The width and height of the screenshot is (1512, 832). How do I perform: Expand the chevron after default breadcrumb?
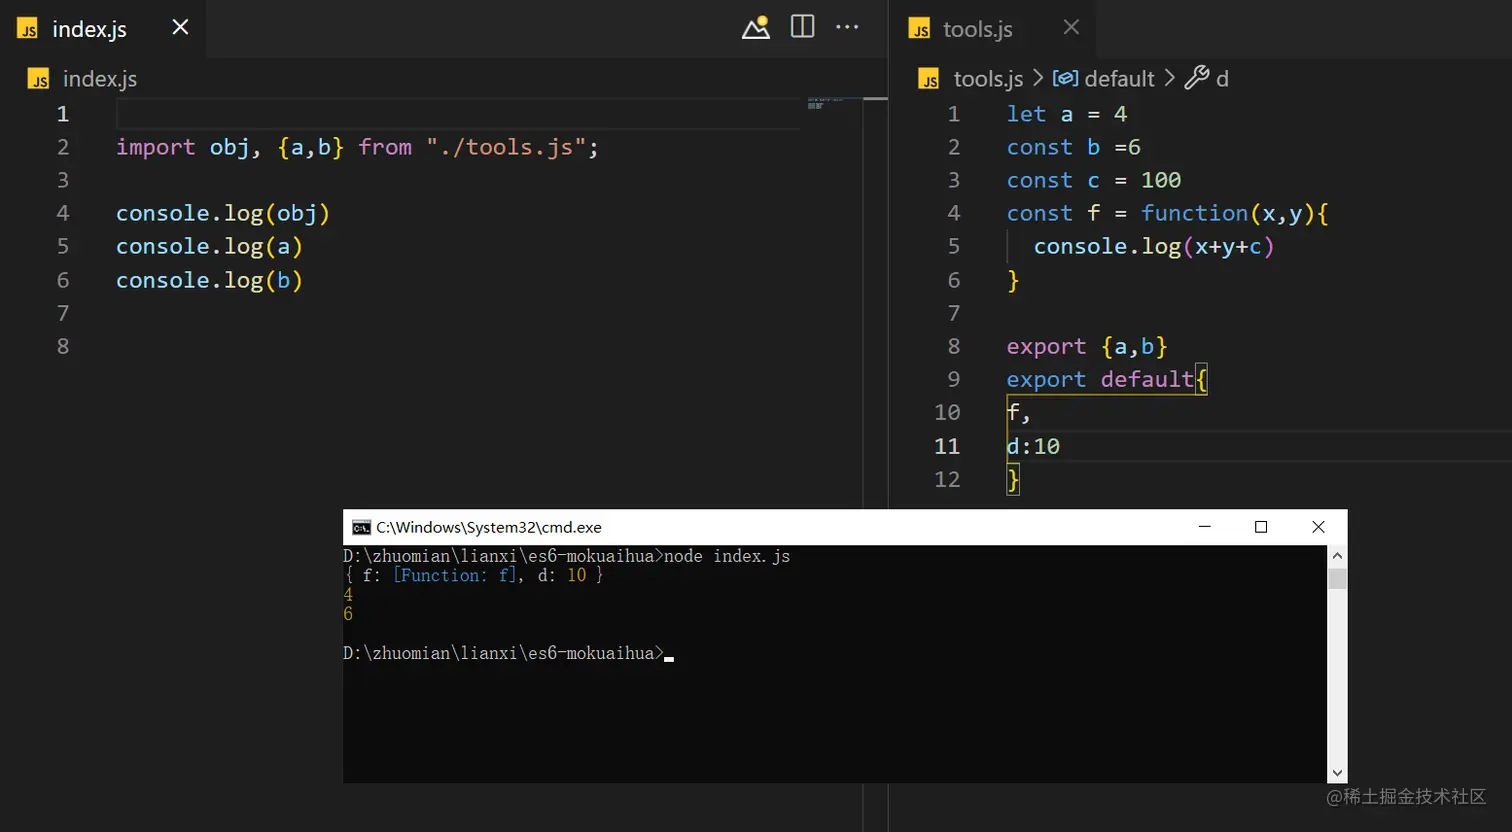[1169, 78]
